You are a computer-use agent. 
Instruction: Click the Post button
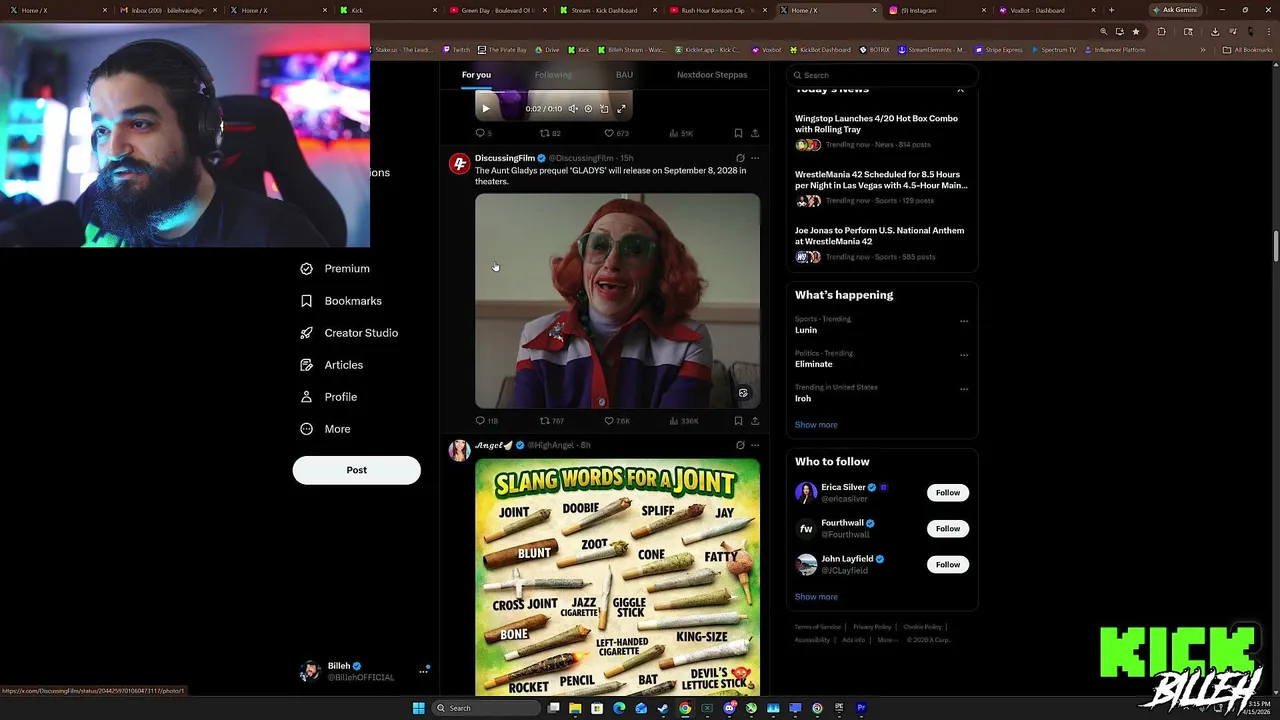tap(356, 470)
